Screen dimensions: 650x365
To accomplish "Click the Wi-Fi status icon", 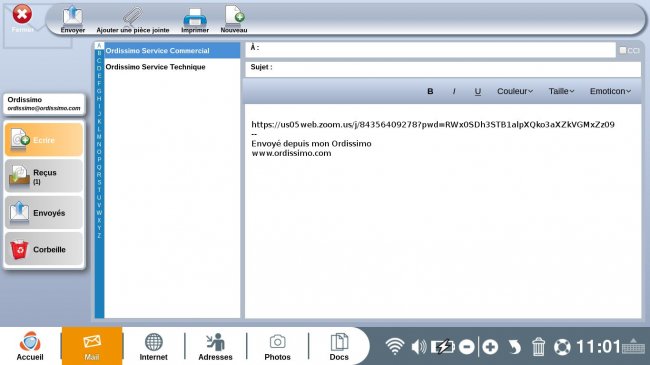I will [395, 346].
